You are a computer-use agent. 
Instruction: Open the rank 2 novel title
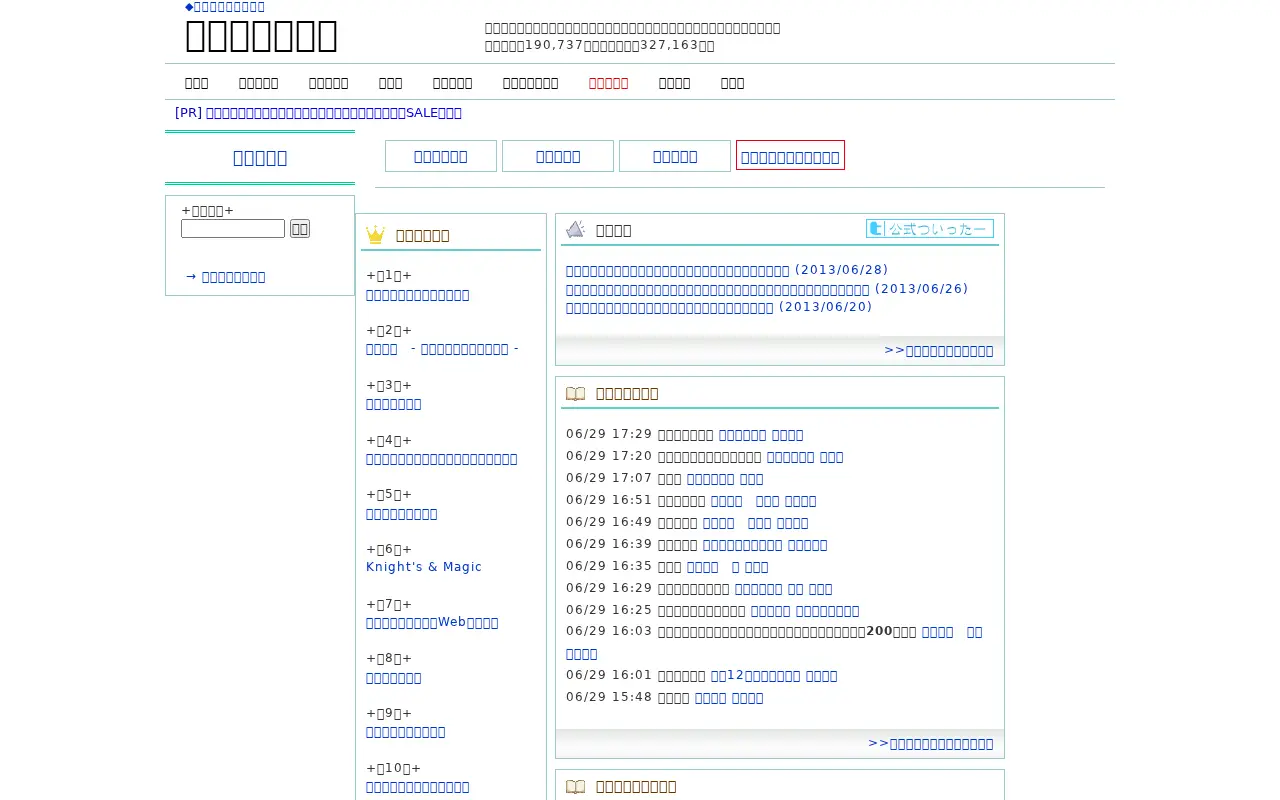(x=442, y=349)
